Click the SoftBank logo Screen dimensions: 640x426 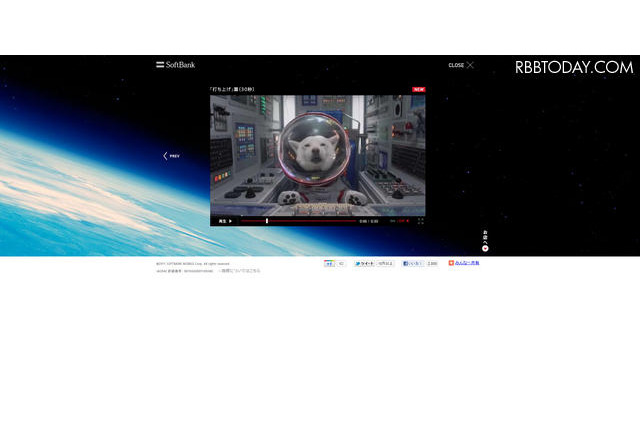tap(176, 64)
